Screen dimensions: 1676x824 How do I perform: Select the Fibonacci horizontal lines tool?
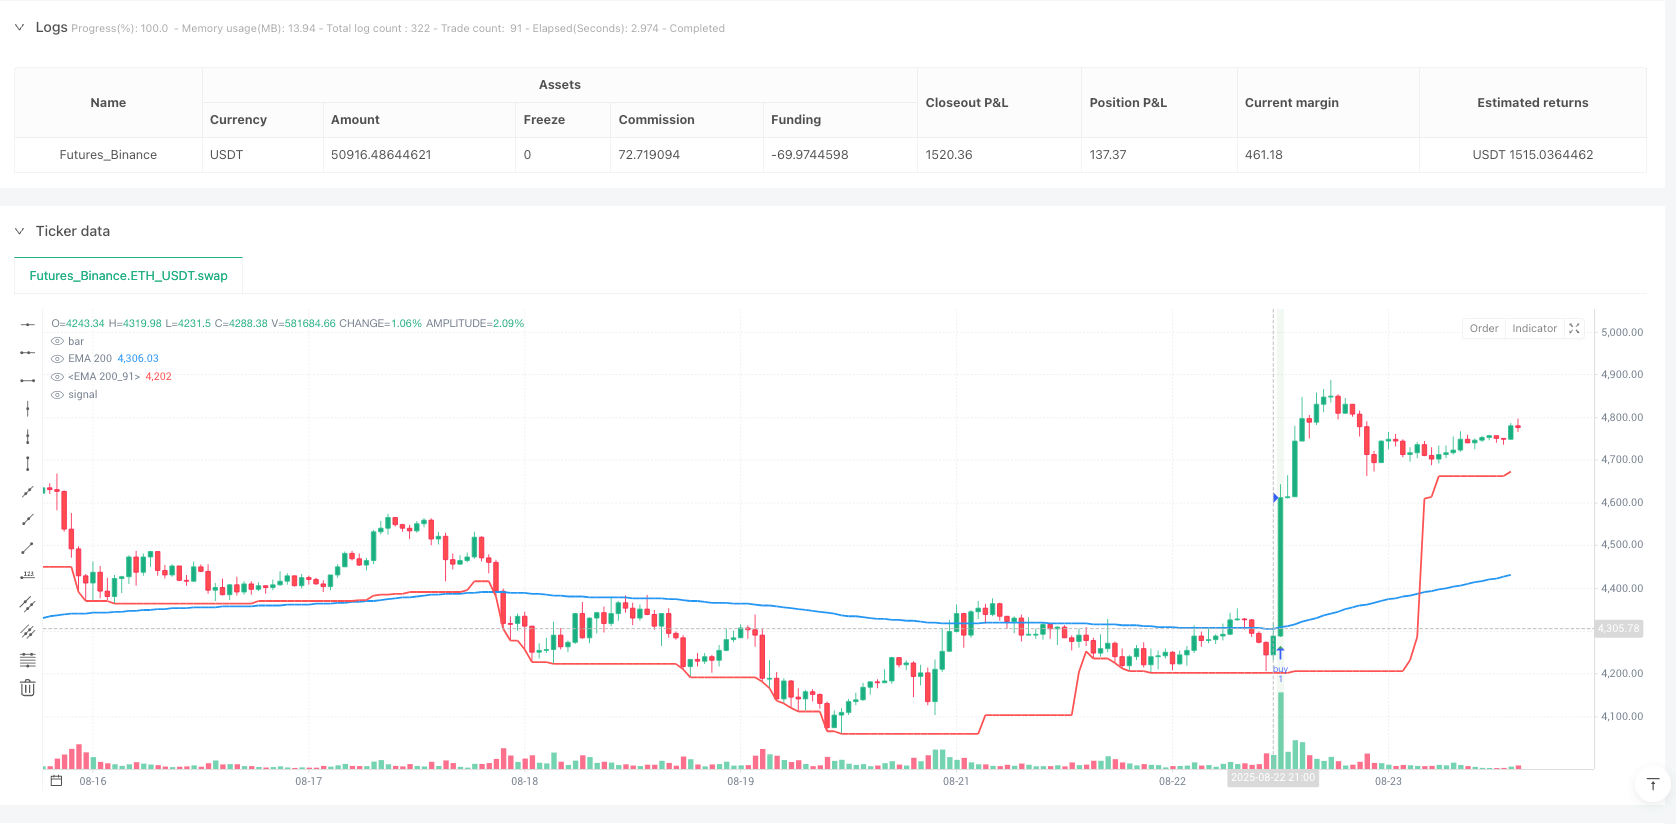(x=28, y=660)
